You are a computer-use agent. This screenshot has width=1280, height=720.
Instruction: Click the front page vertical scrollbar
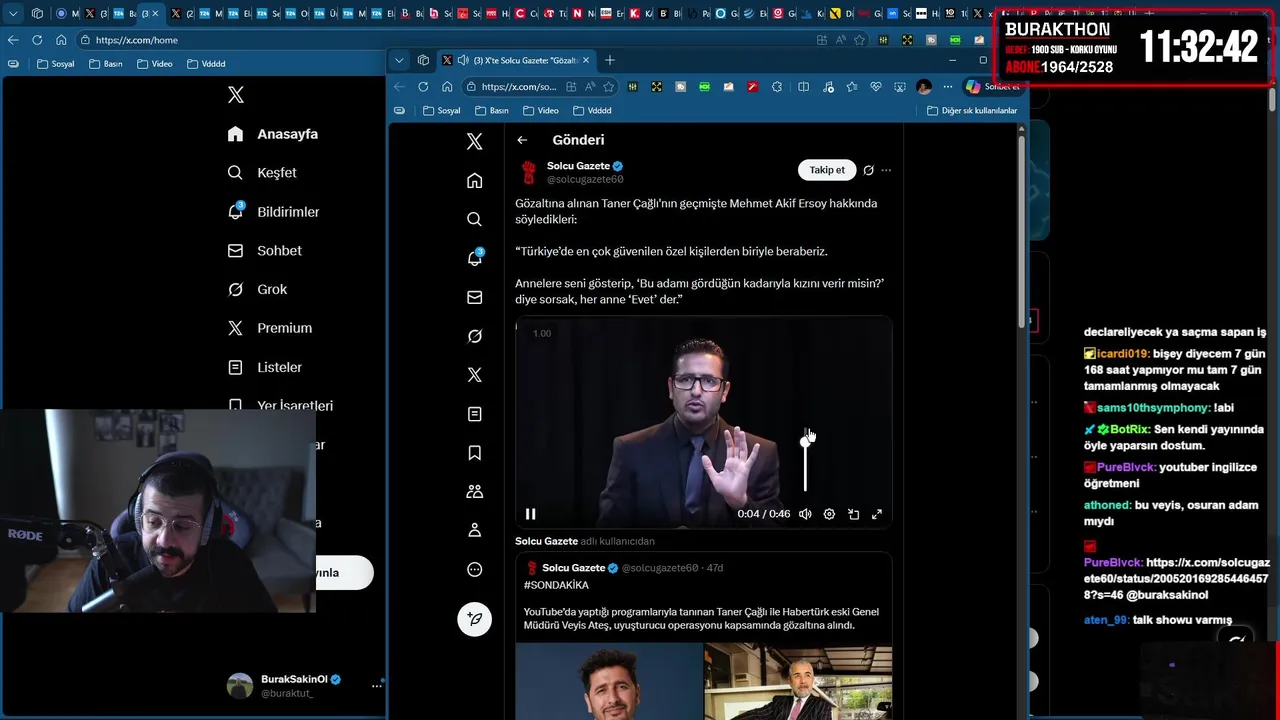[x=1021, y=230]
